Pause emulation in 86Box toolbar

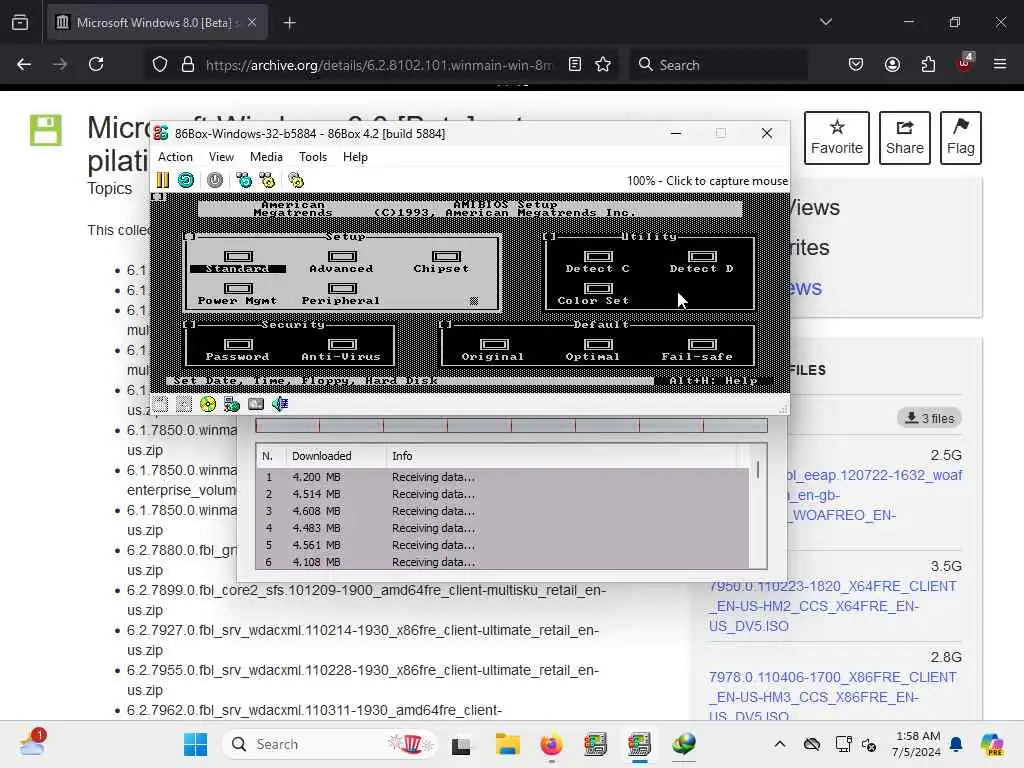[163, 180]
